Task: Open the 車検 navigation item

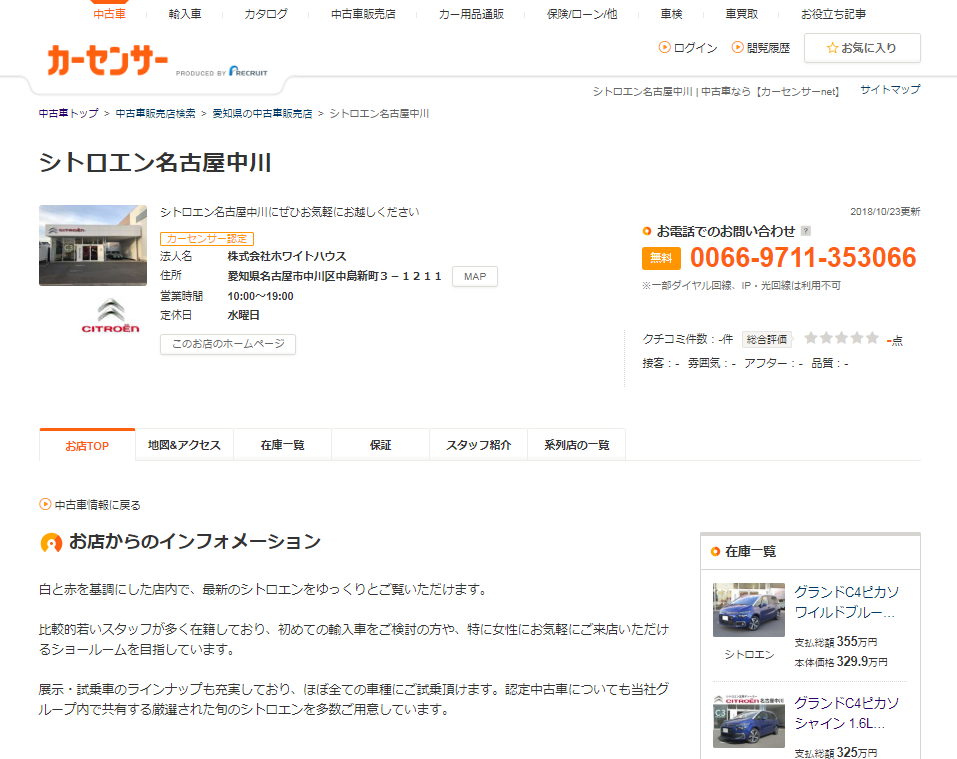Action: tap(671, 13)
